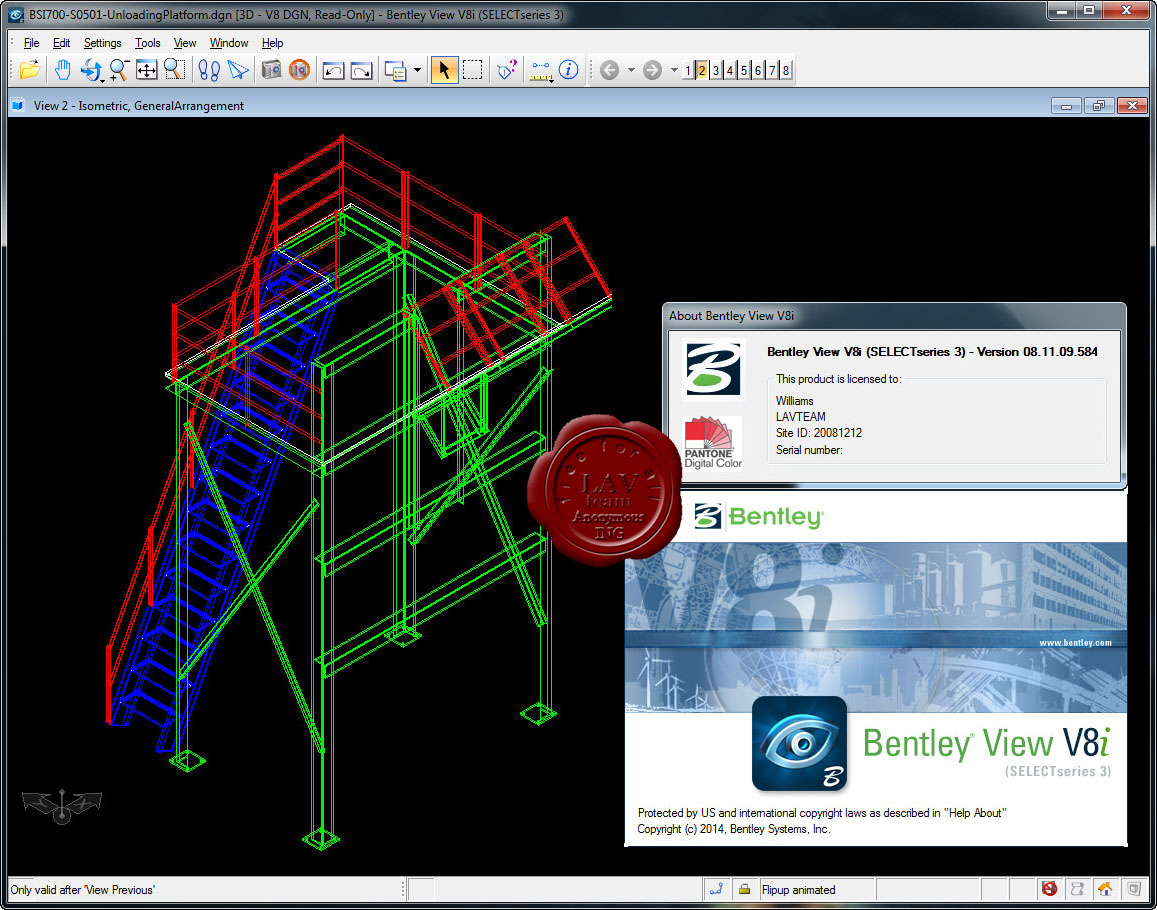This screenshot has width=1157, height=910.
Task: Click the www.bentley.com link
Action: [1075, 643]
